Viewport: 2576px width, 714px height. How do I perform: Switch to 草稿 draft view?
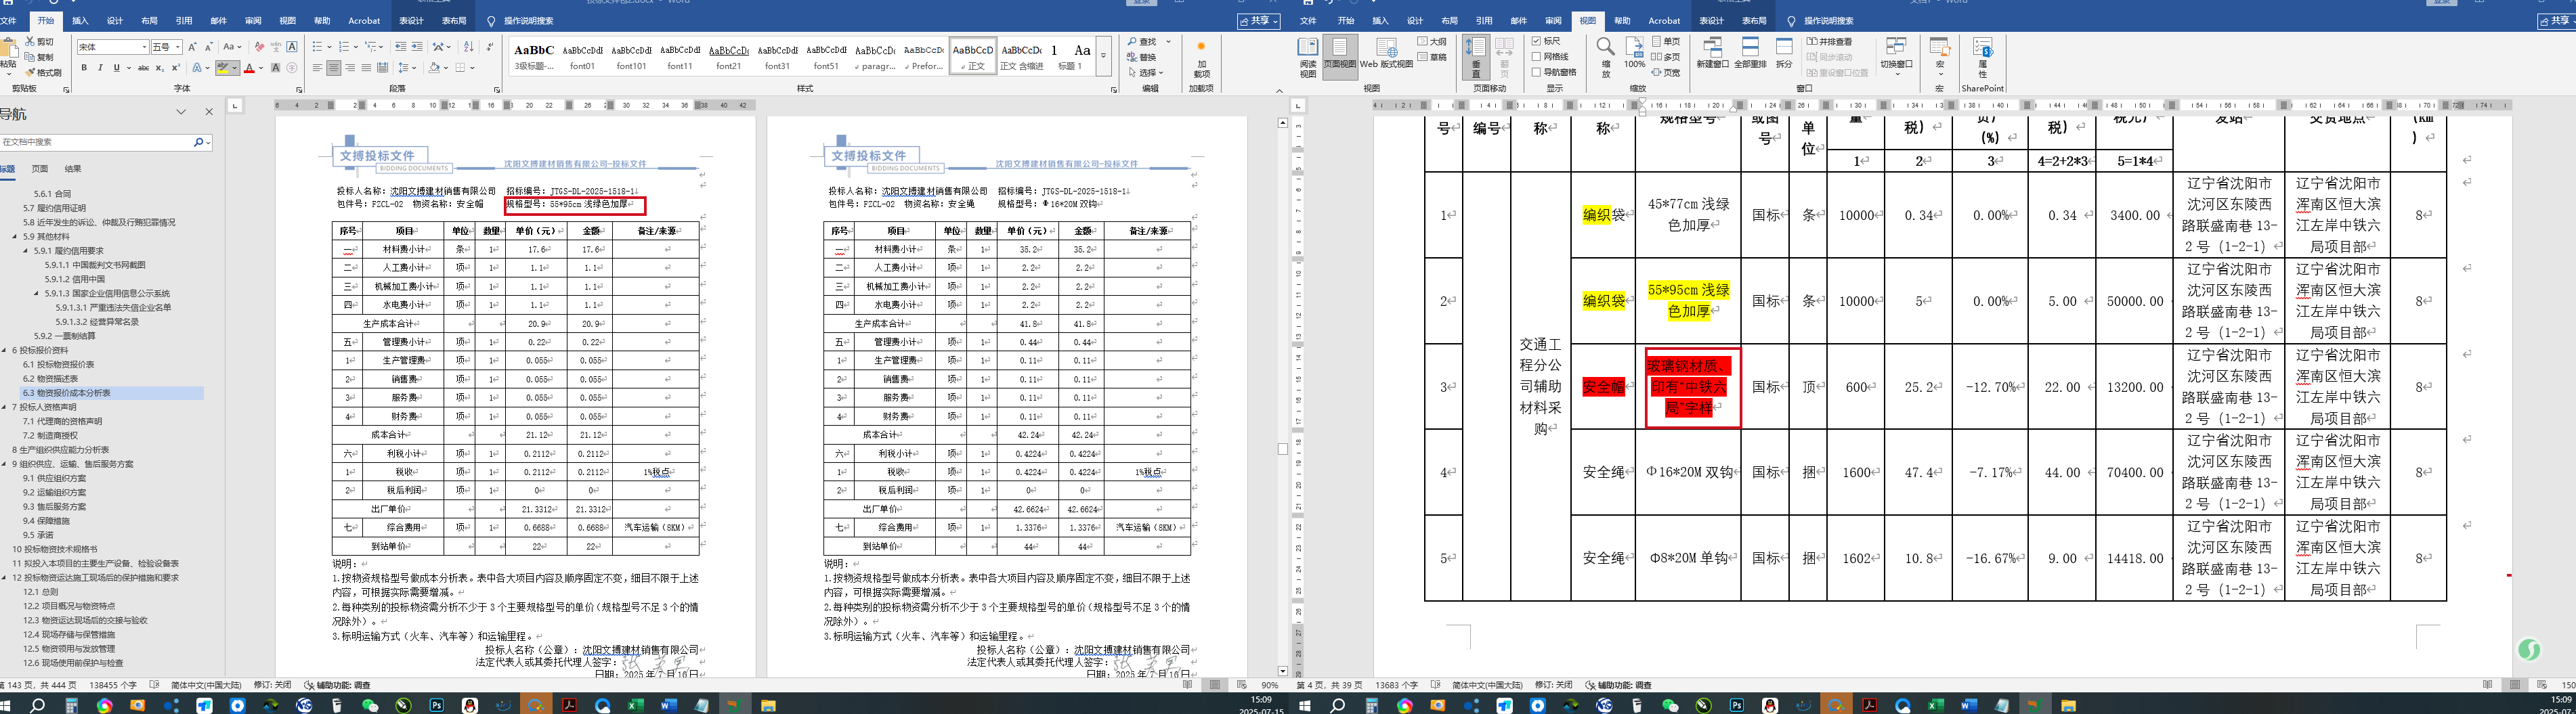[x=1433, y=57]
